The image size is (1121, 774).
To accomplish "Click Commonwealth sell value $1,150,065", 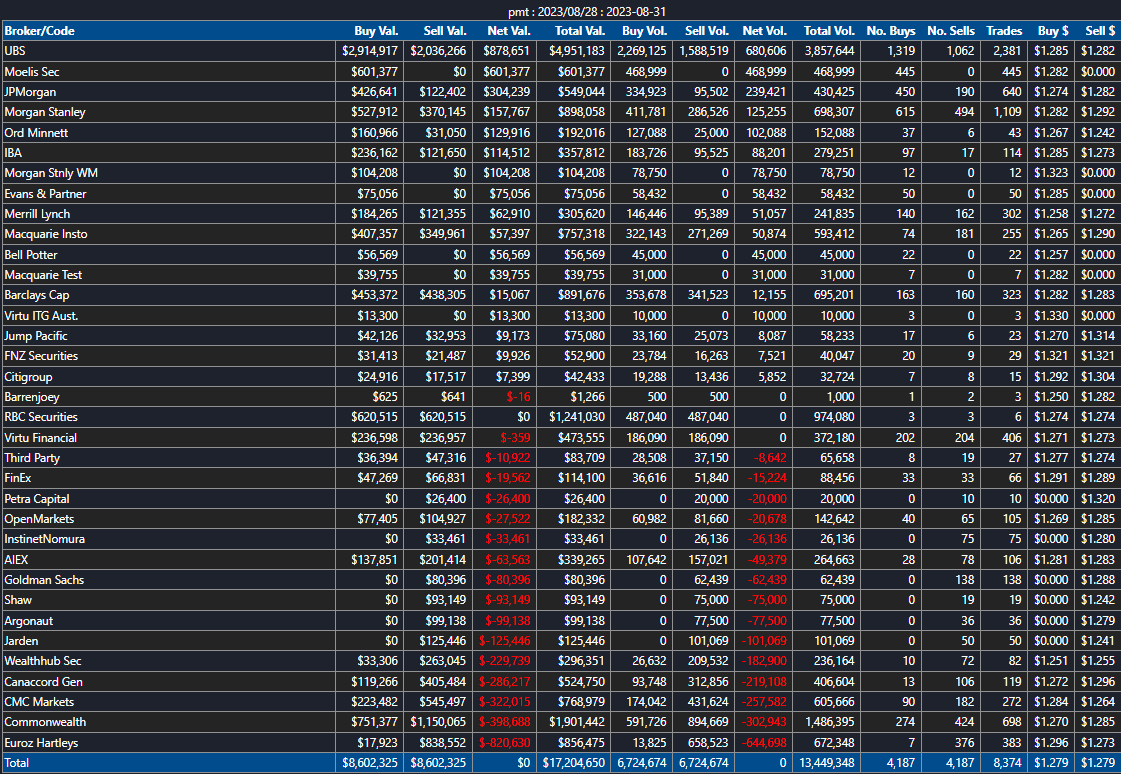I will pyautogui.click(x=438, y=722).
